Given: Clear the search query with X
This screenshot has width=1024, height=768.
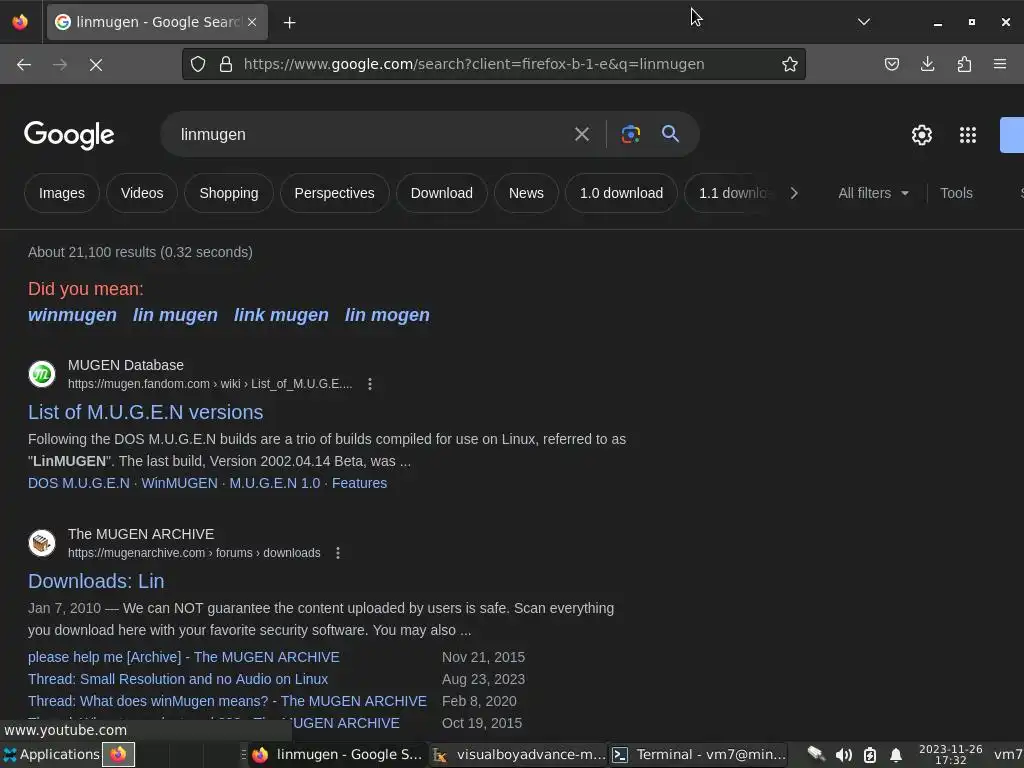Looking at the screenshot, I should click(581, 135).
